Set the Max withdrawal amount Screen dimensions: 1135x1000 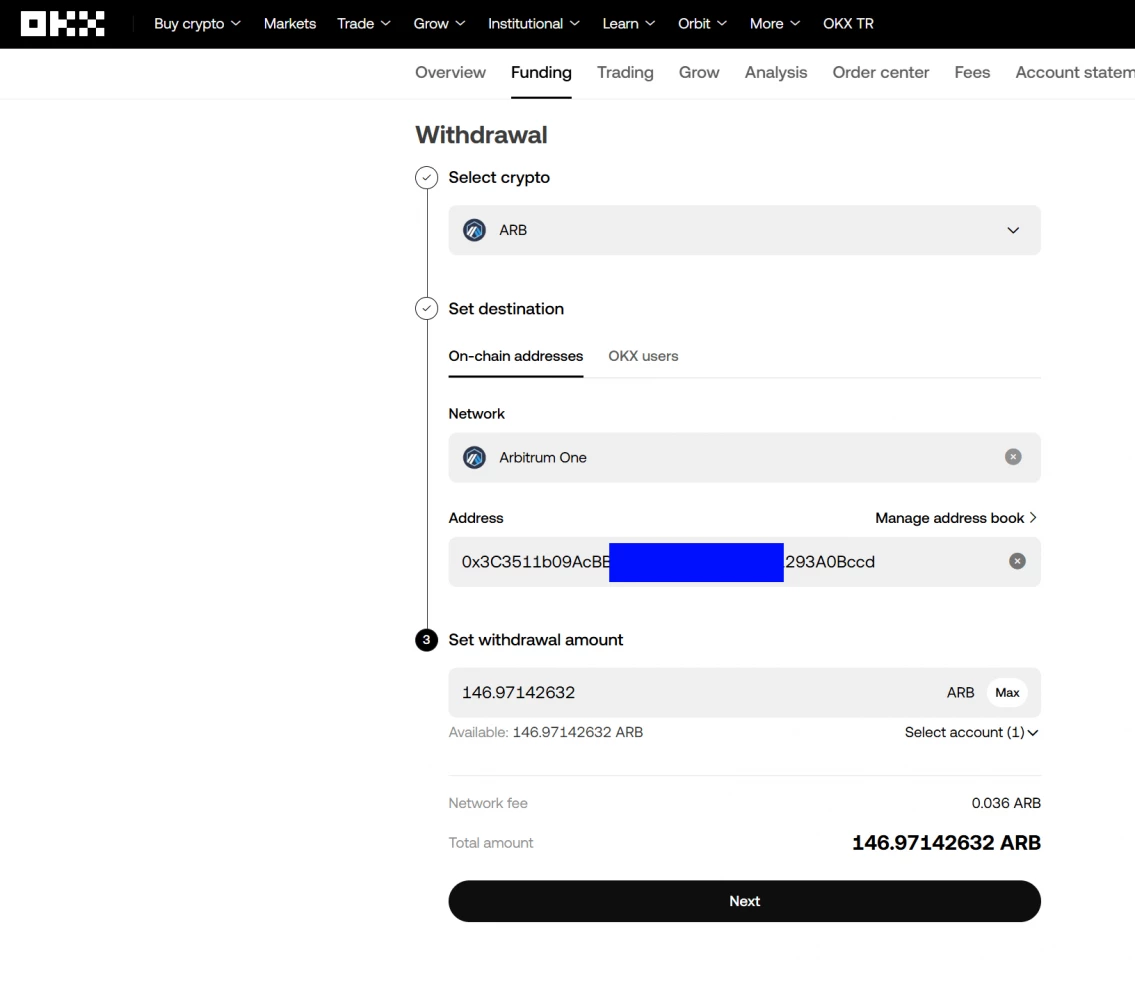pyautogui.click(x=1007, y=692)
